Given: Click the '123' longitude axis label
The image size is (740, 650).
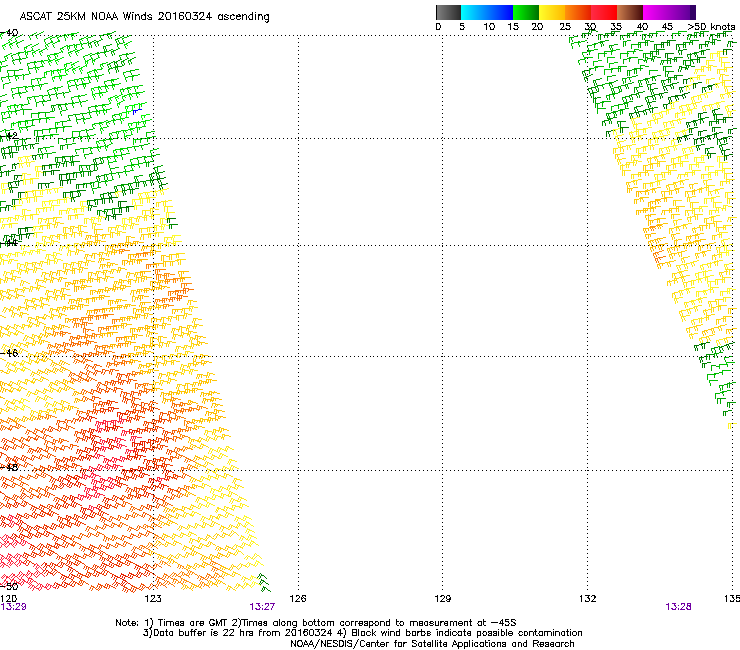Looking at the screenshot, I should click(153, 599).
